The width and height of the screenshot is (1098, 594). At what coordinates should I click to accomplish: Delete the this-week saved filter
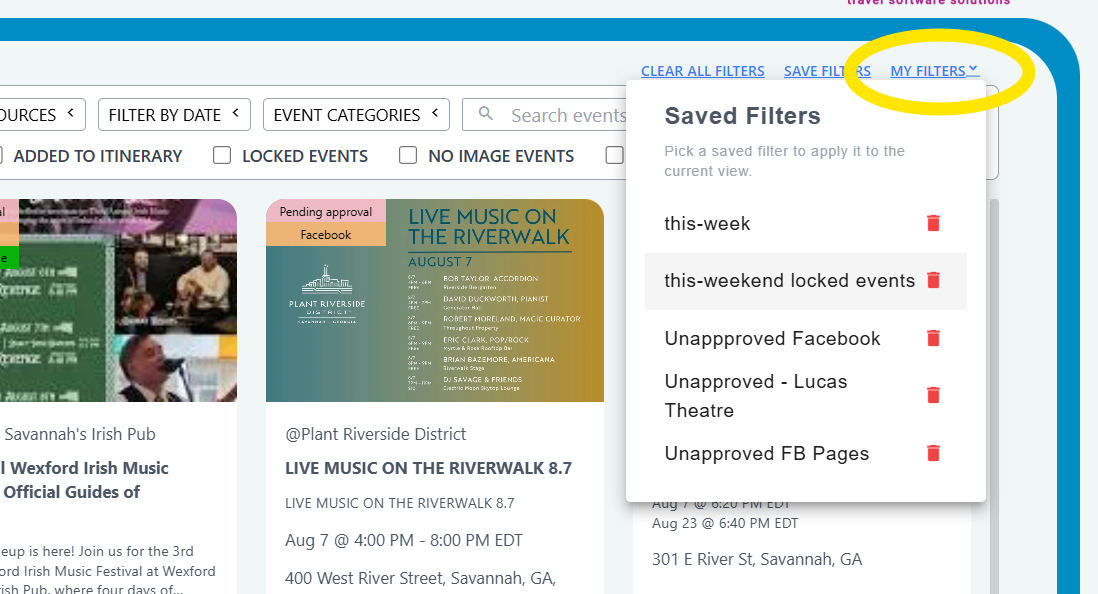point(933,223)
